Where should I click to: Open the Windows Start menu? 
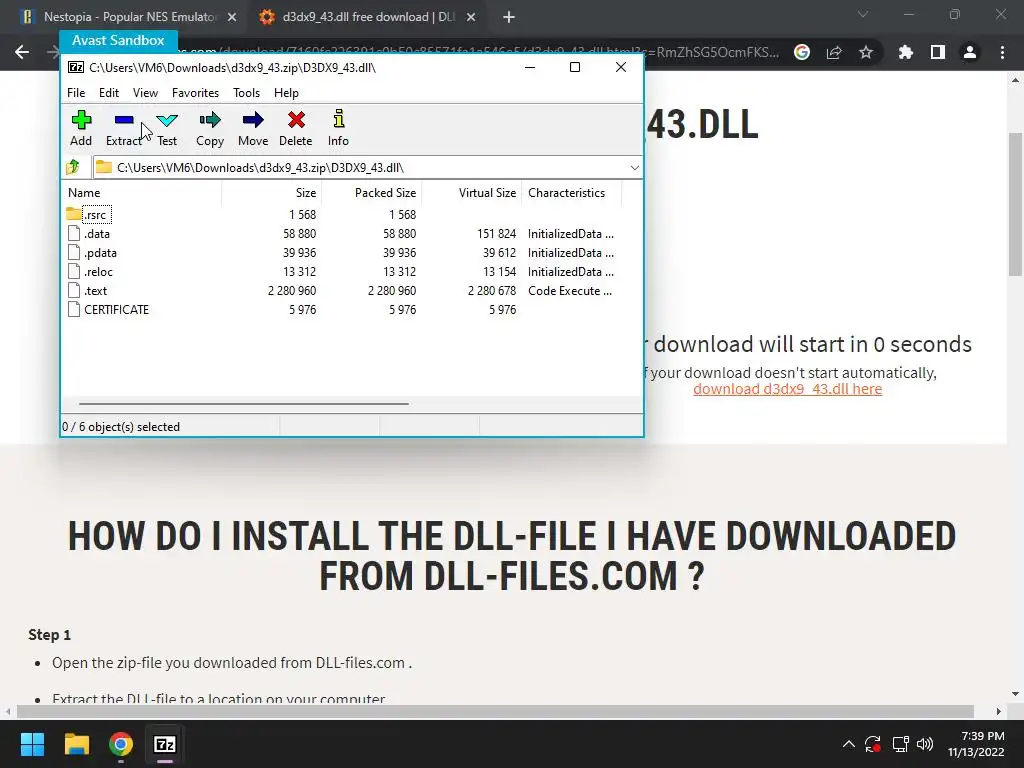pyautogui.click(x=32, y=744)
